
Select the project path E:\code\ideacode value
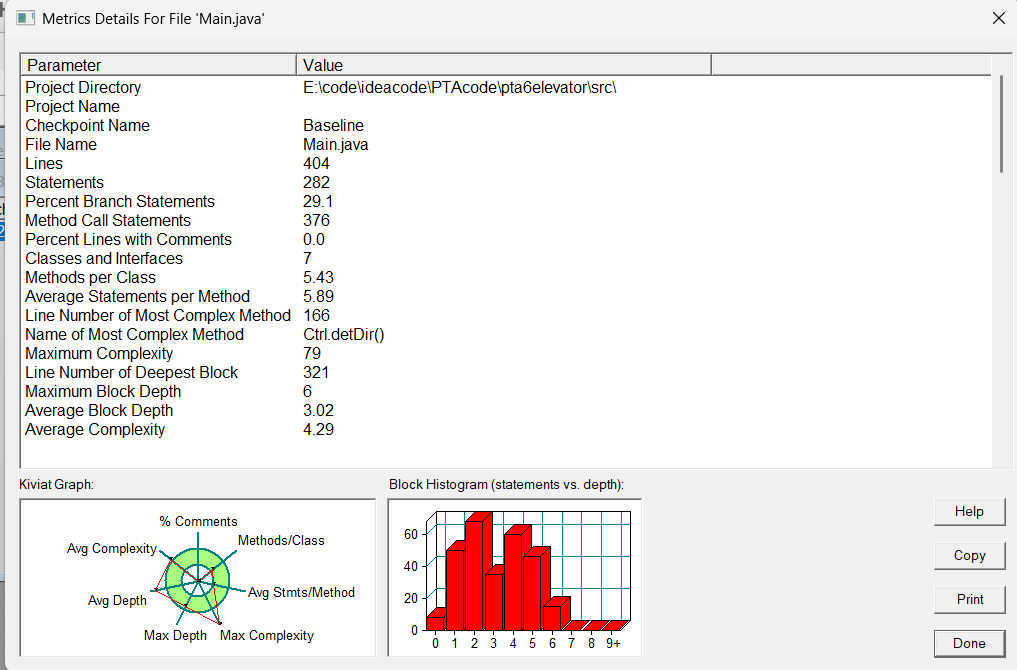459,88
